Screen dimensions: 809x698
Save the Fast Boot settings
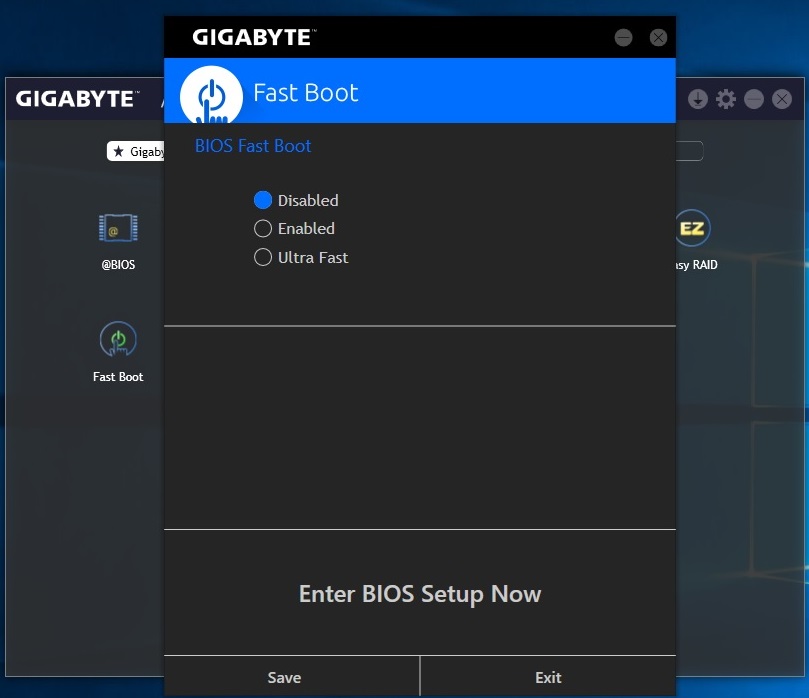pyautogui.click(x=292, y=677)
